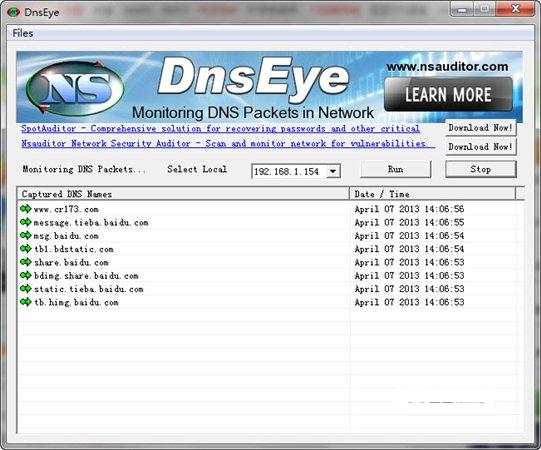Click the timestamp in the tb1.bdstatic.com row
The image size is (541, 450).
[x=409, y=249]
